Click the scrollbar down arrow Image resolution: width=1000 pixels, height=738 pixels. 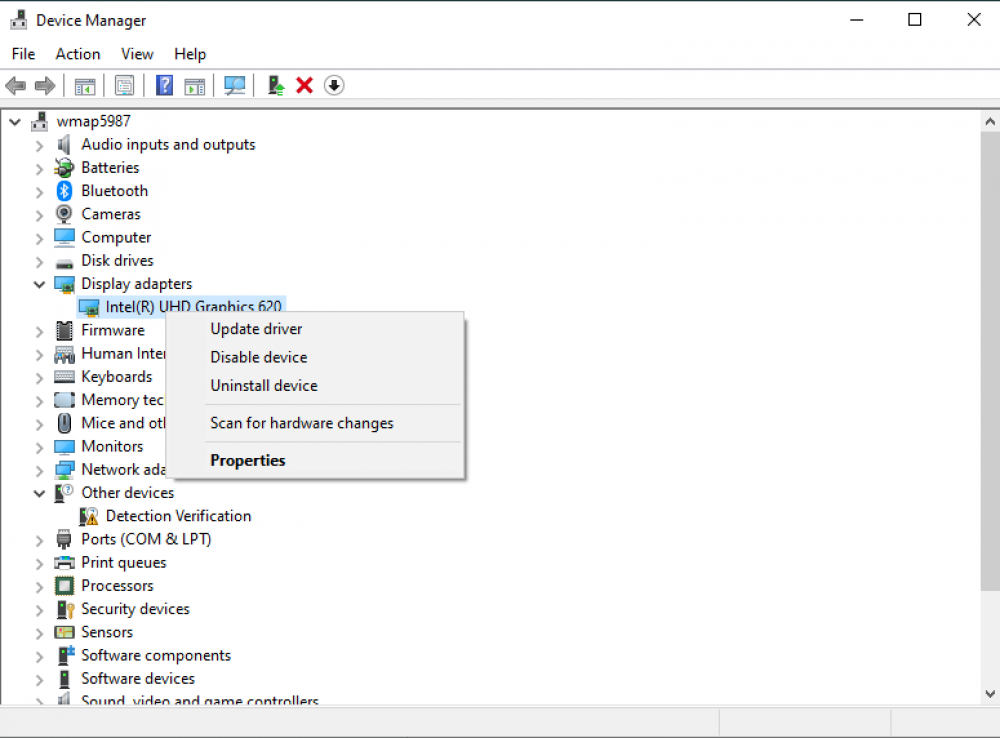(990, 693)
